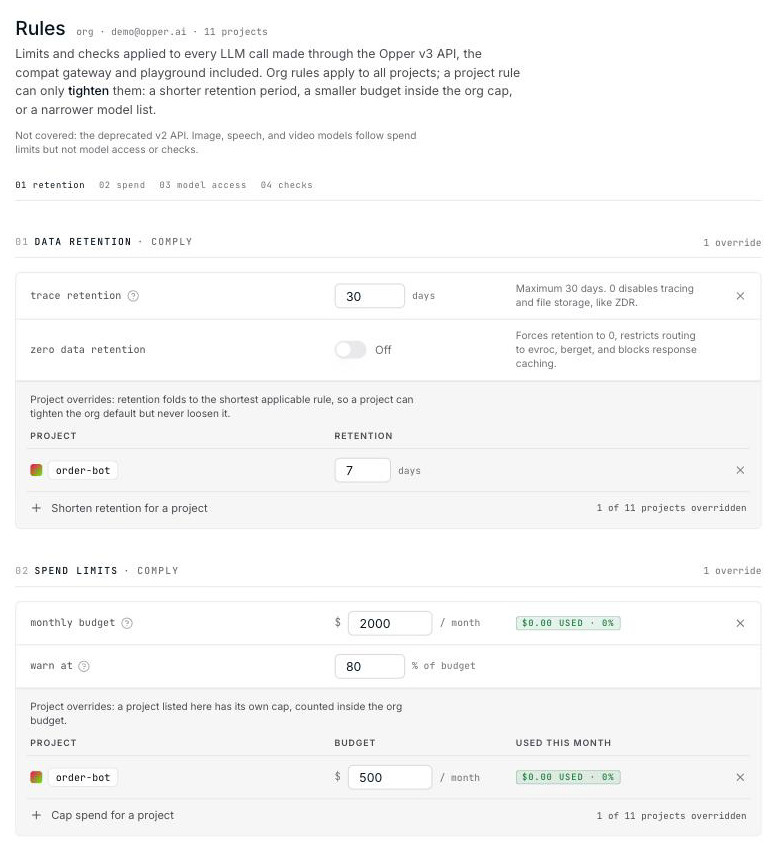Click 'org · demo@opper.ai · 11 projects' text

click(172, 31)
